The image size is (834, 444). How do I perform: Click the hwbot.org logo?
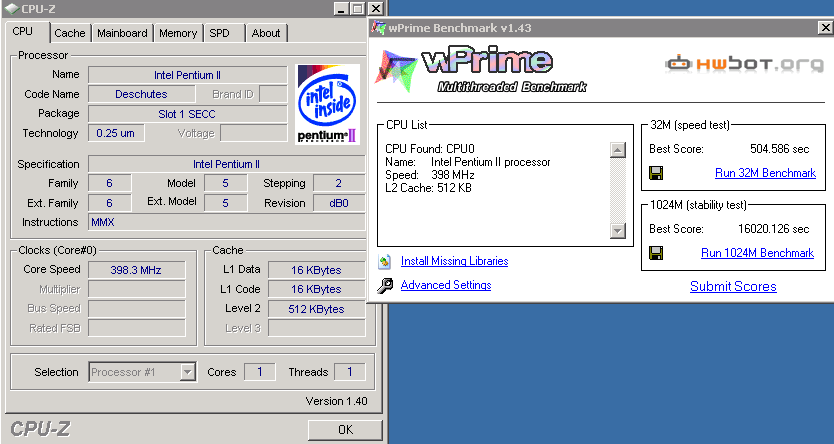click(x=744, y=64)
